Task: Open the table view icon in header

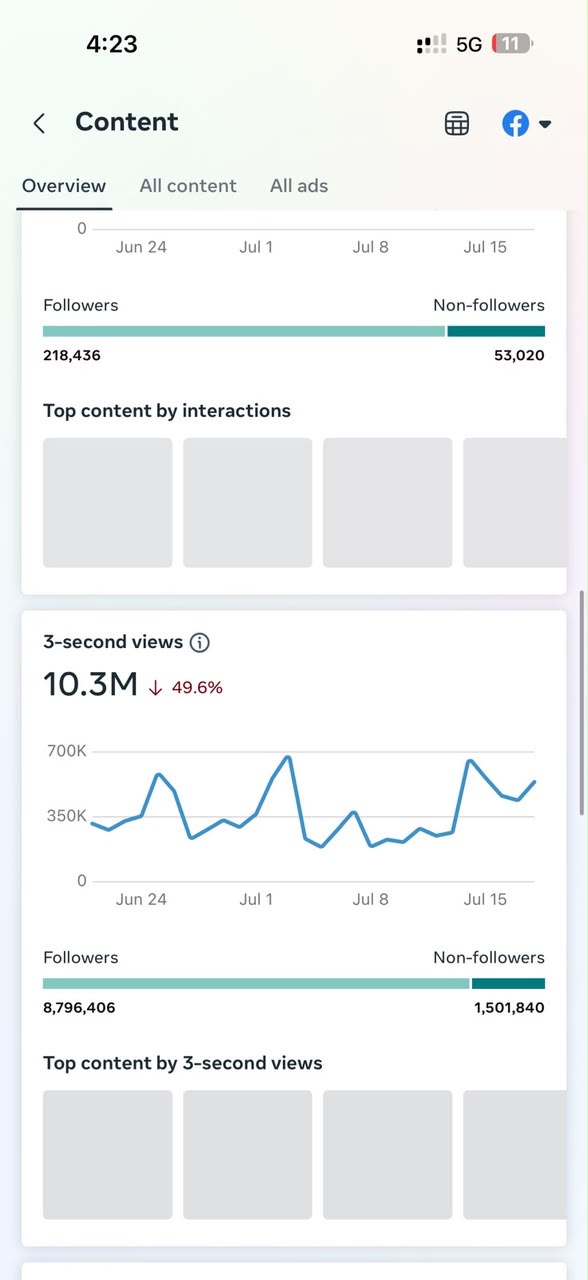Action: click(x=457, y=123)
